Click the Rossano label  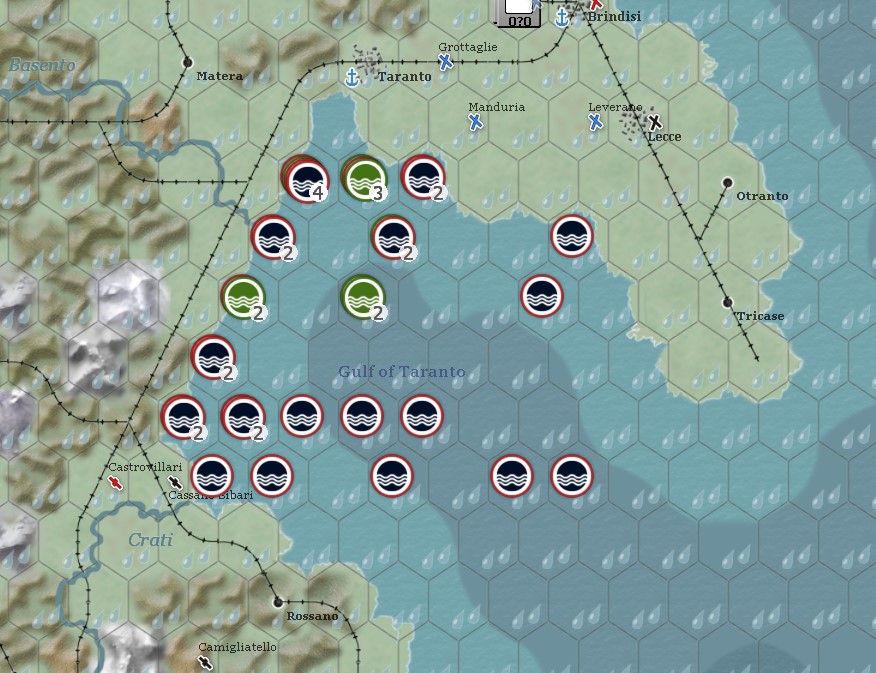(312, 616)
